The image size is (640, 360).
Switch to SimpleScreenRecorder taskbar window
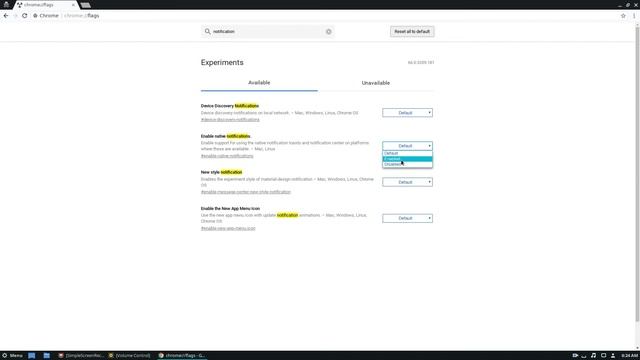coord(81,356)
